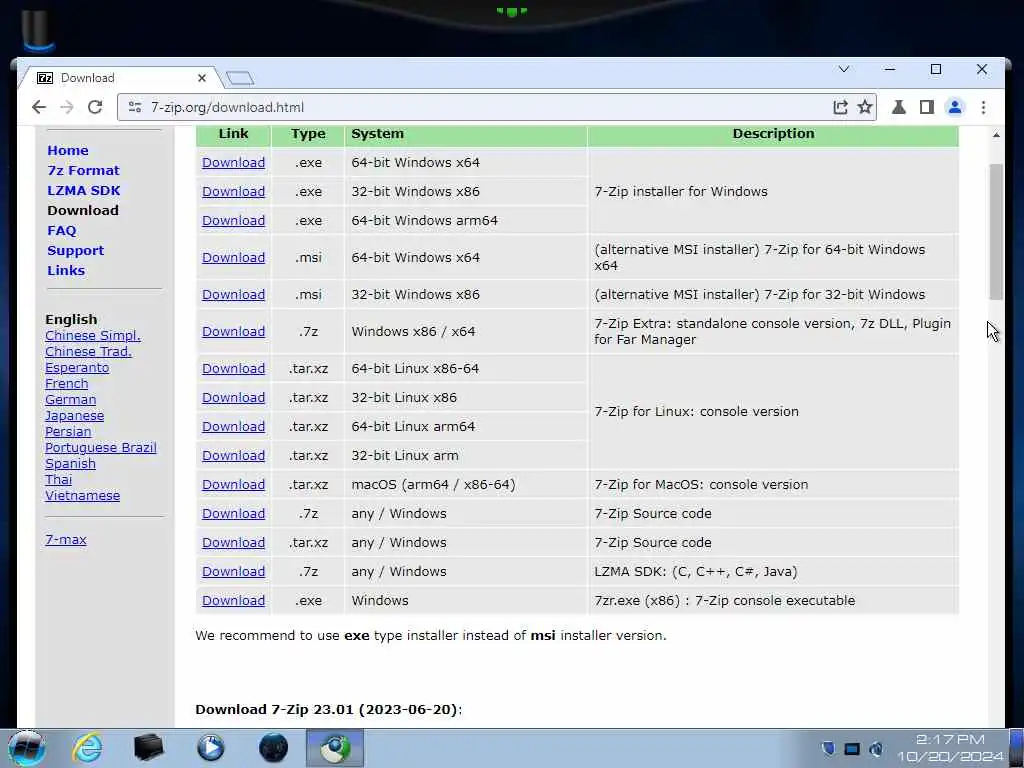The height and width of the screenshot is (768, 1024).
Task: Click the 'Download 7-Zip 23.01 (2023-06-20)' heading
Action: pos(328,709)
